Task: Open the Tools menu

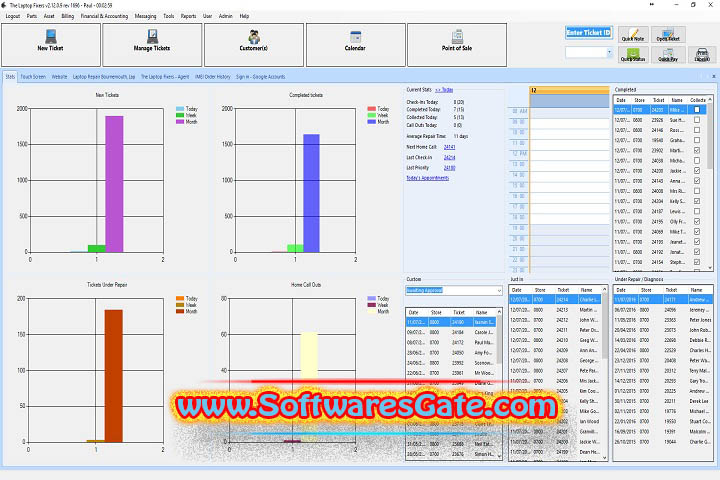Action: (169, 16)
